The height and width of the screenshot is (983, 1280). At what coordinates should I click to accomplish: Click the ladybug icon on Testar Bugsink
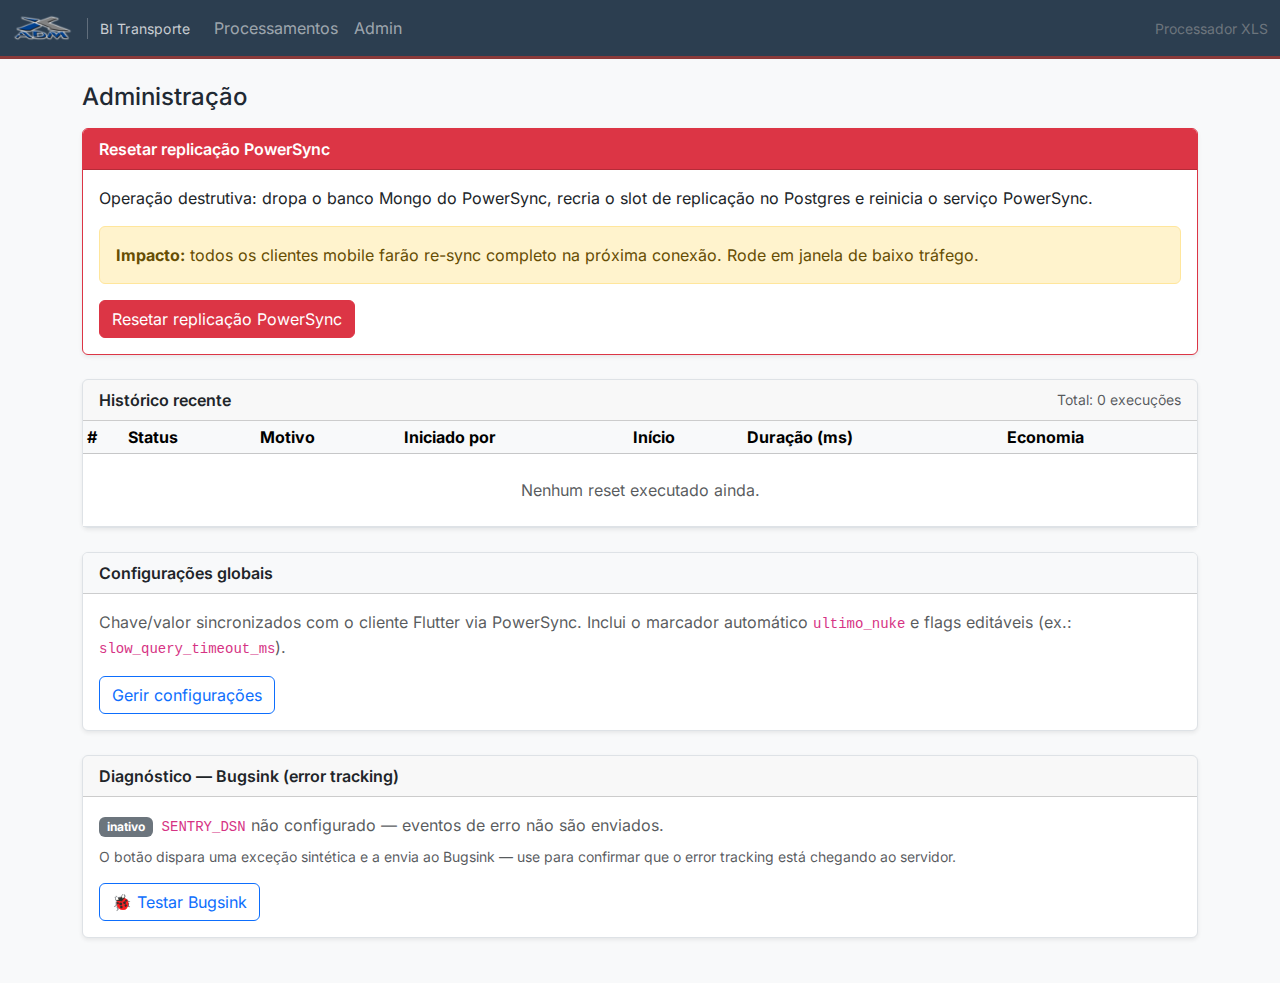tap(122, 902)
